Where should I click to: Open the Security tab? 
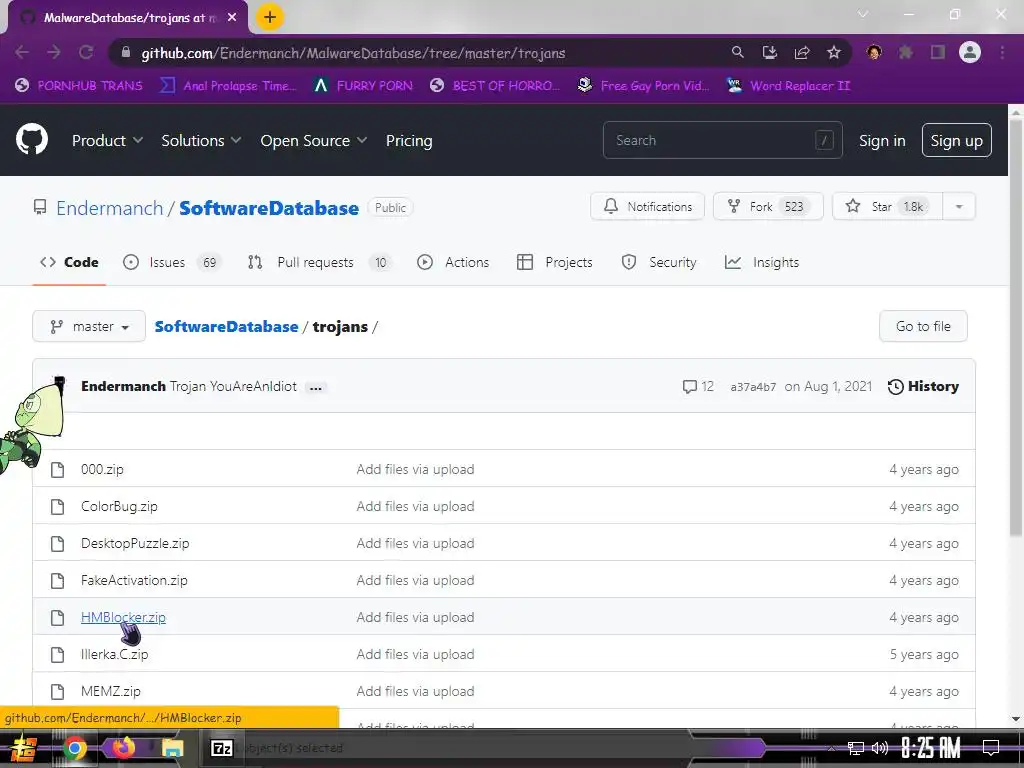click(659, 263)
